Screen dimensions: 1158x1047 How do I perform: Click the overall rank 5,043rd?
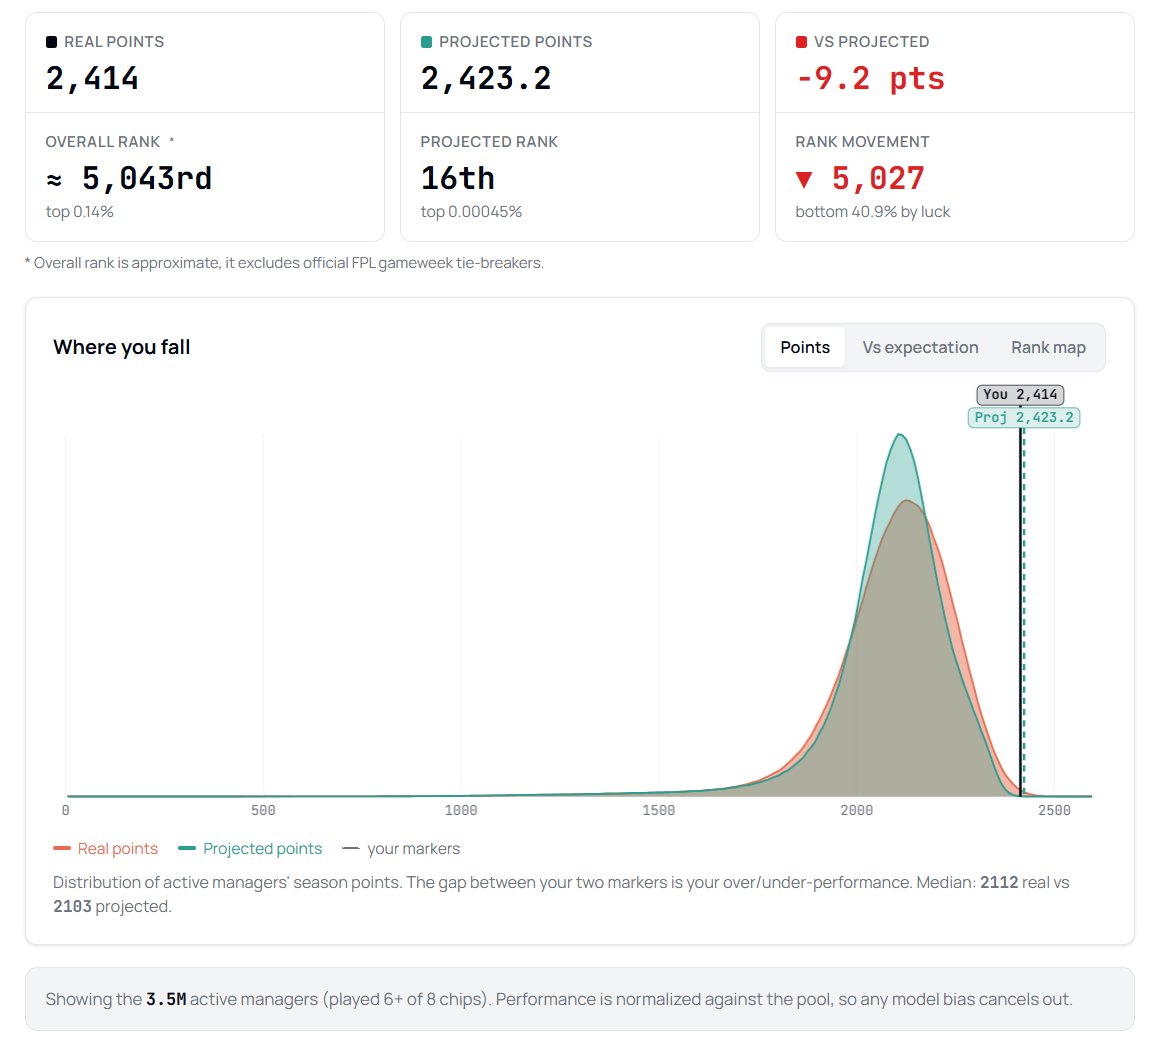point(147,179)
